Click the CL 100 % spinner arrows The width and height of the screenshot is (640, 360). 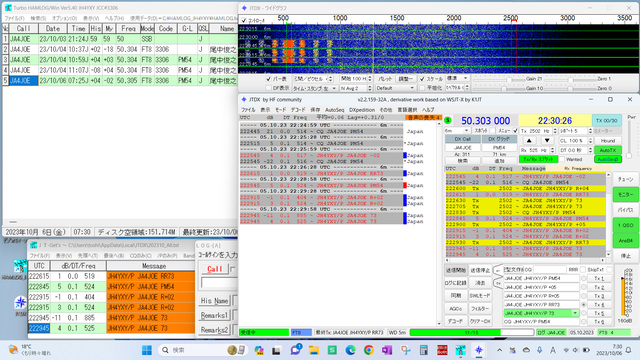coord(590,140)
